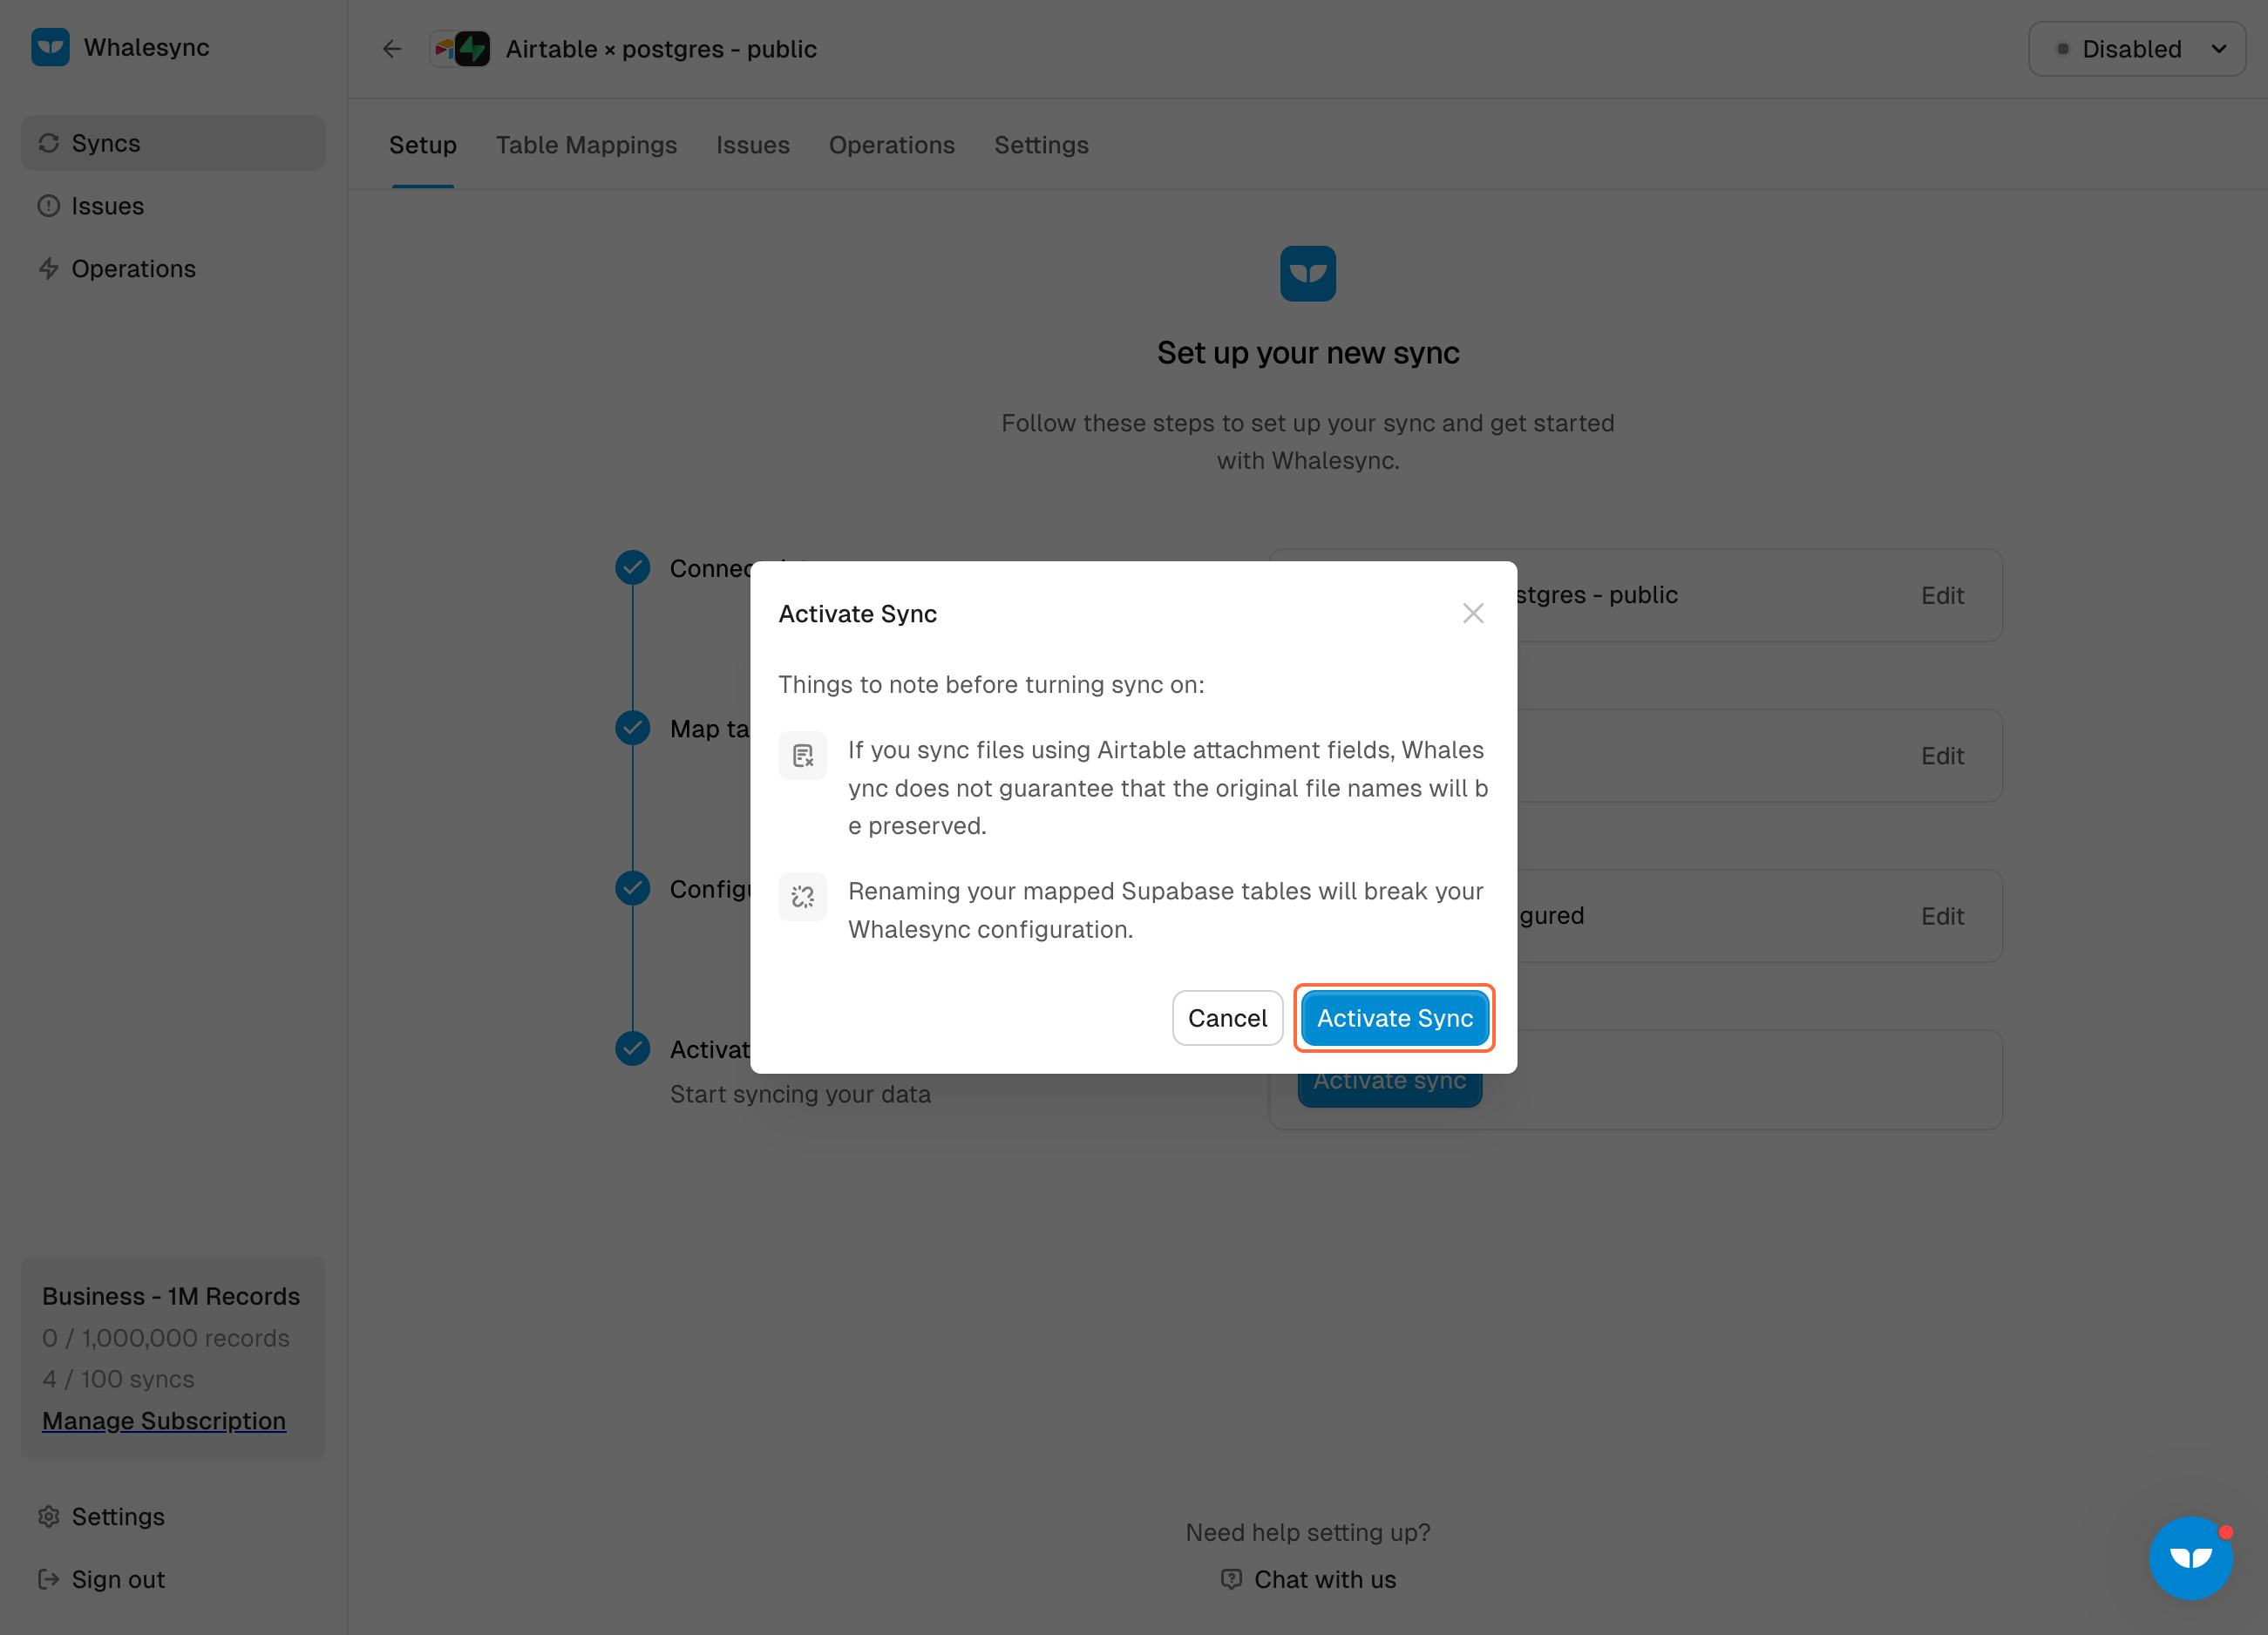Click the 'Need help setting up?' text
Viewport: 2268px width, 1635px height.
1308,1533
